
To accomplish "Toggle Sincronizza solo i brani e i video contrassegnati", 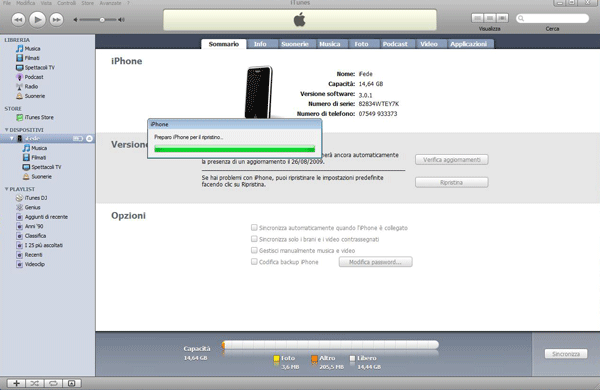I will pyautogui.click(x=254, y=239).
